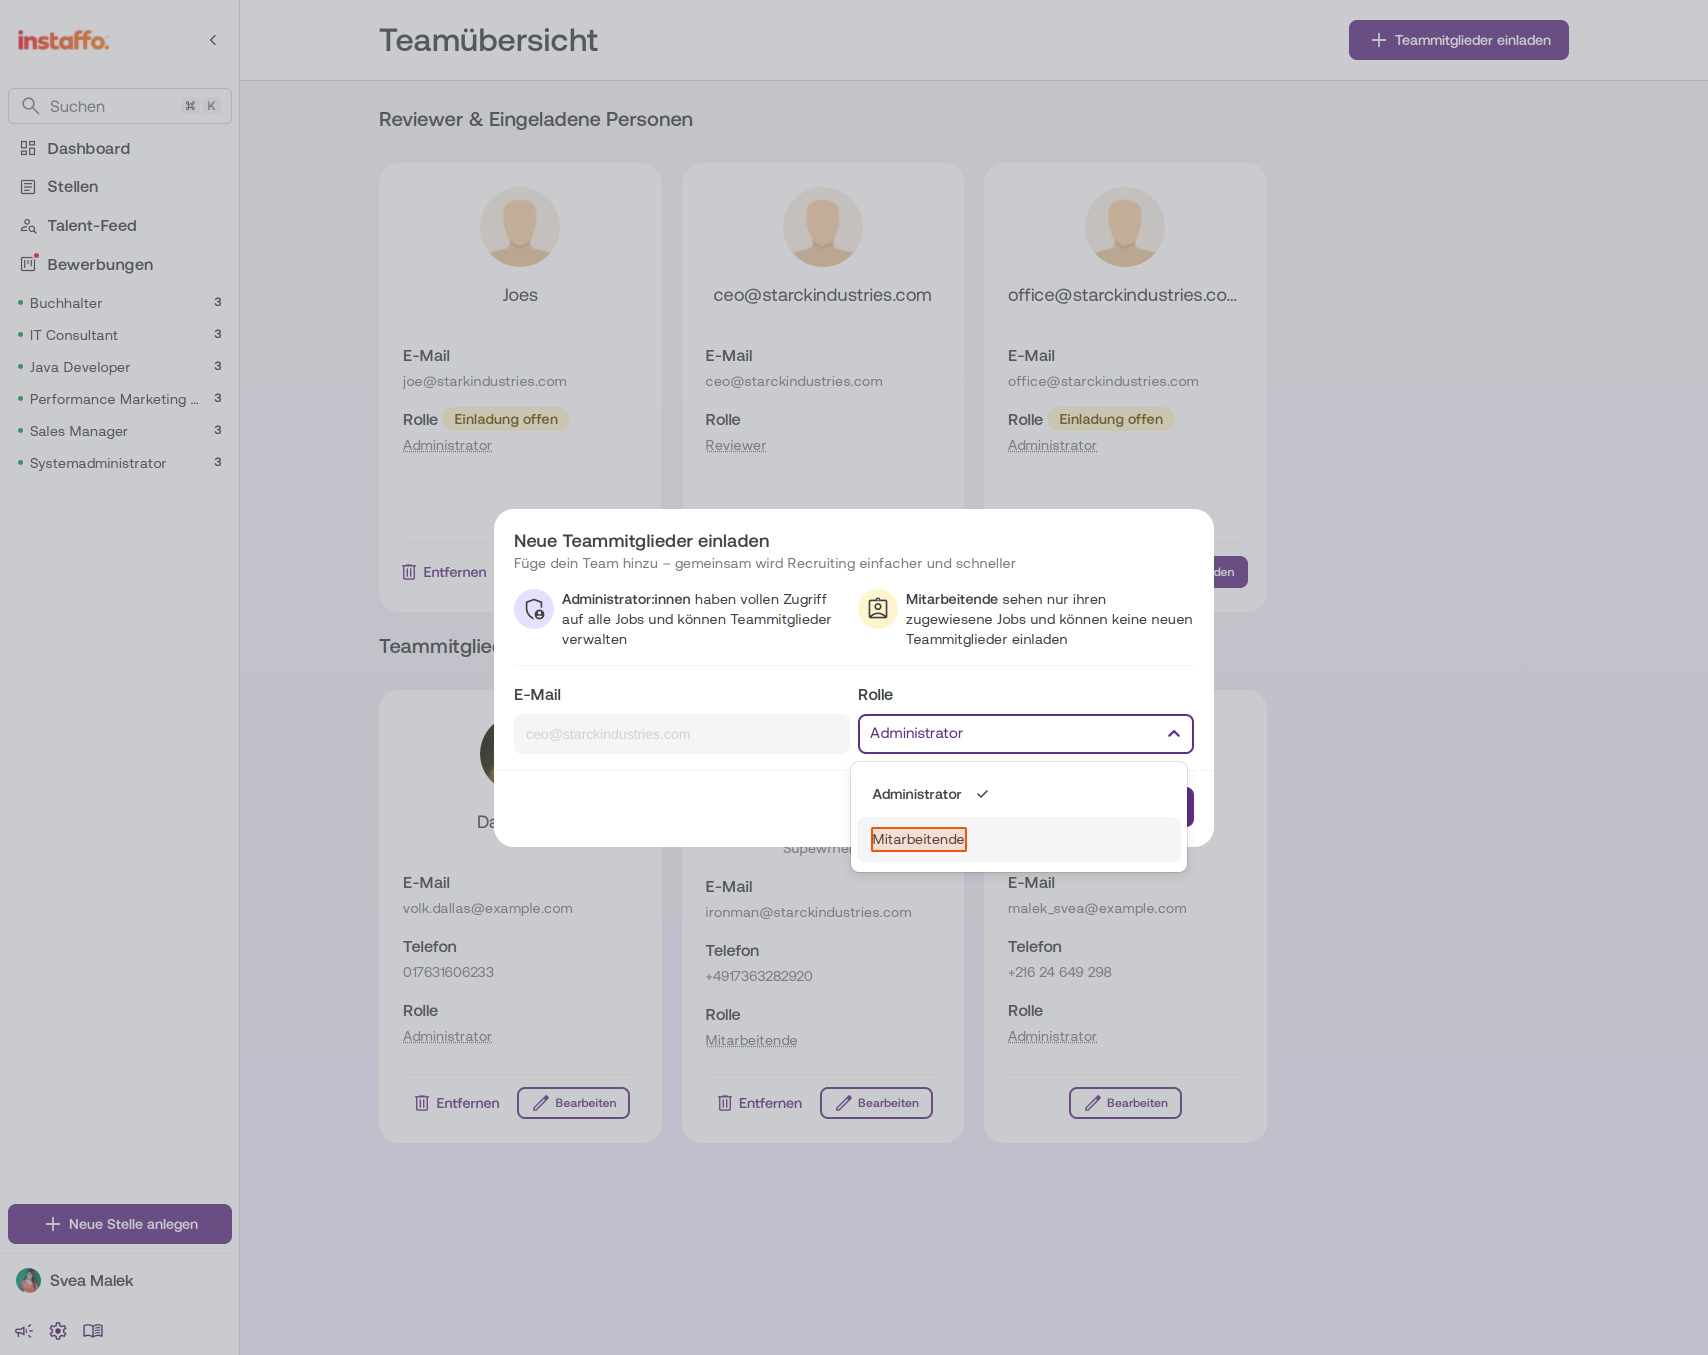
Task: Open the announcements megaphone icon
Action: (x=24, y=1331)
